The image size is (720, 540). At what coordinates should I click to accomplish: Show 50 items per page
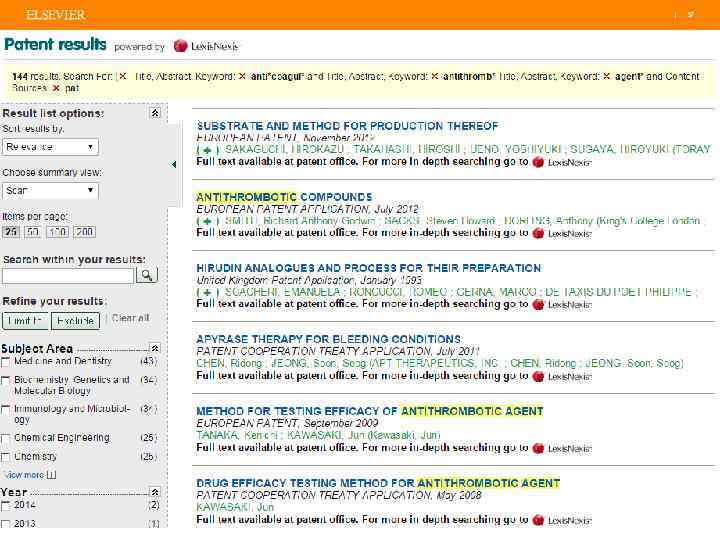[x=32, y=231]
